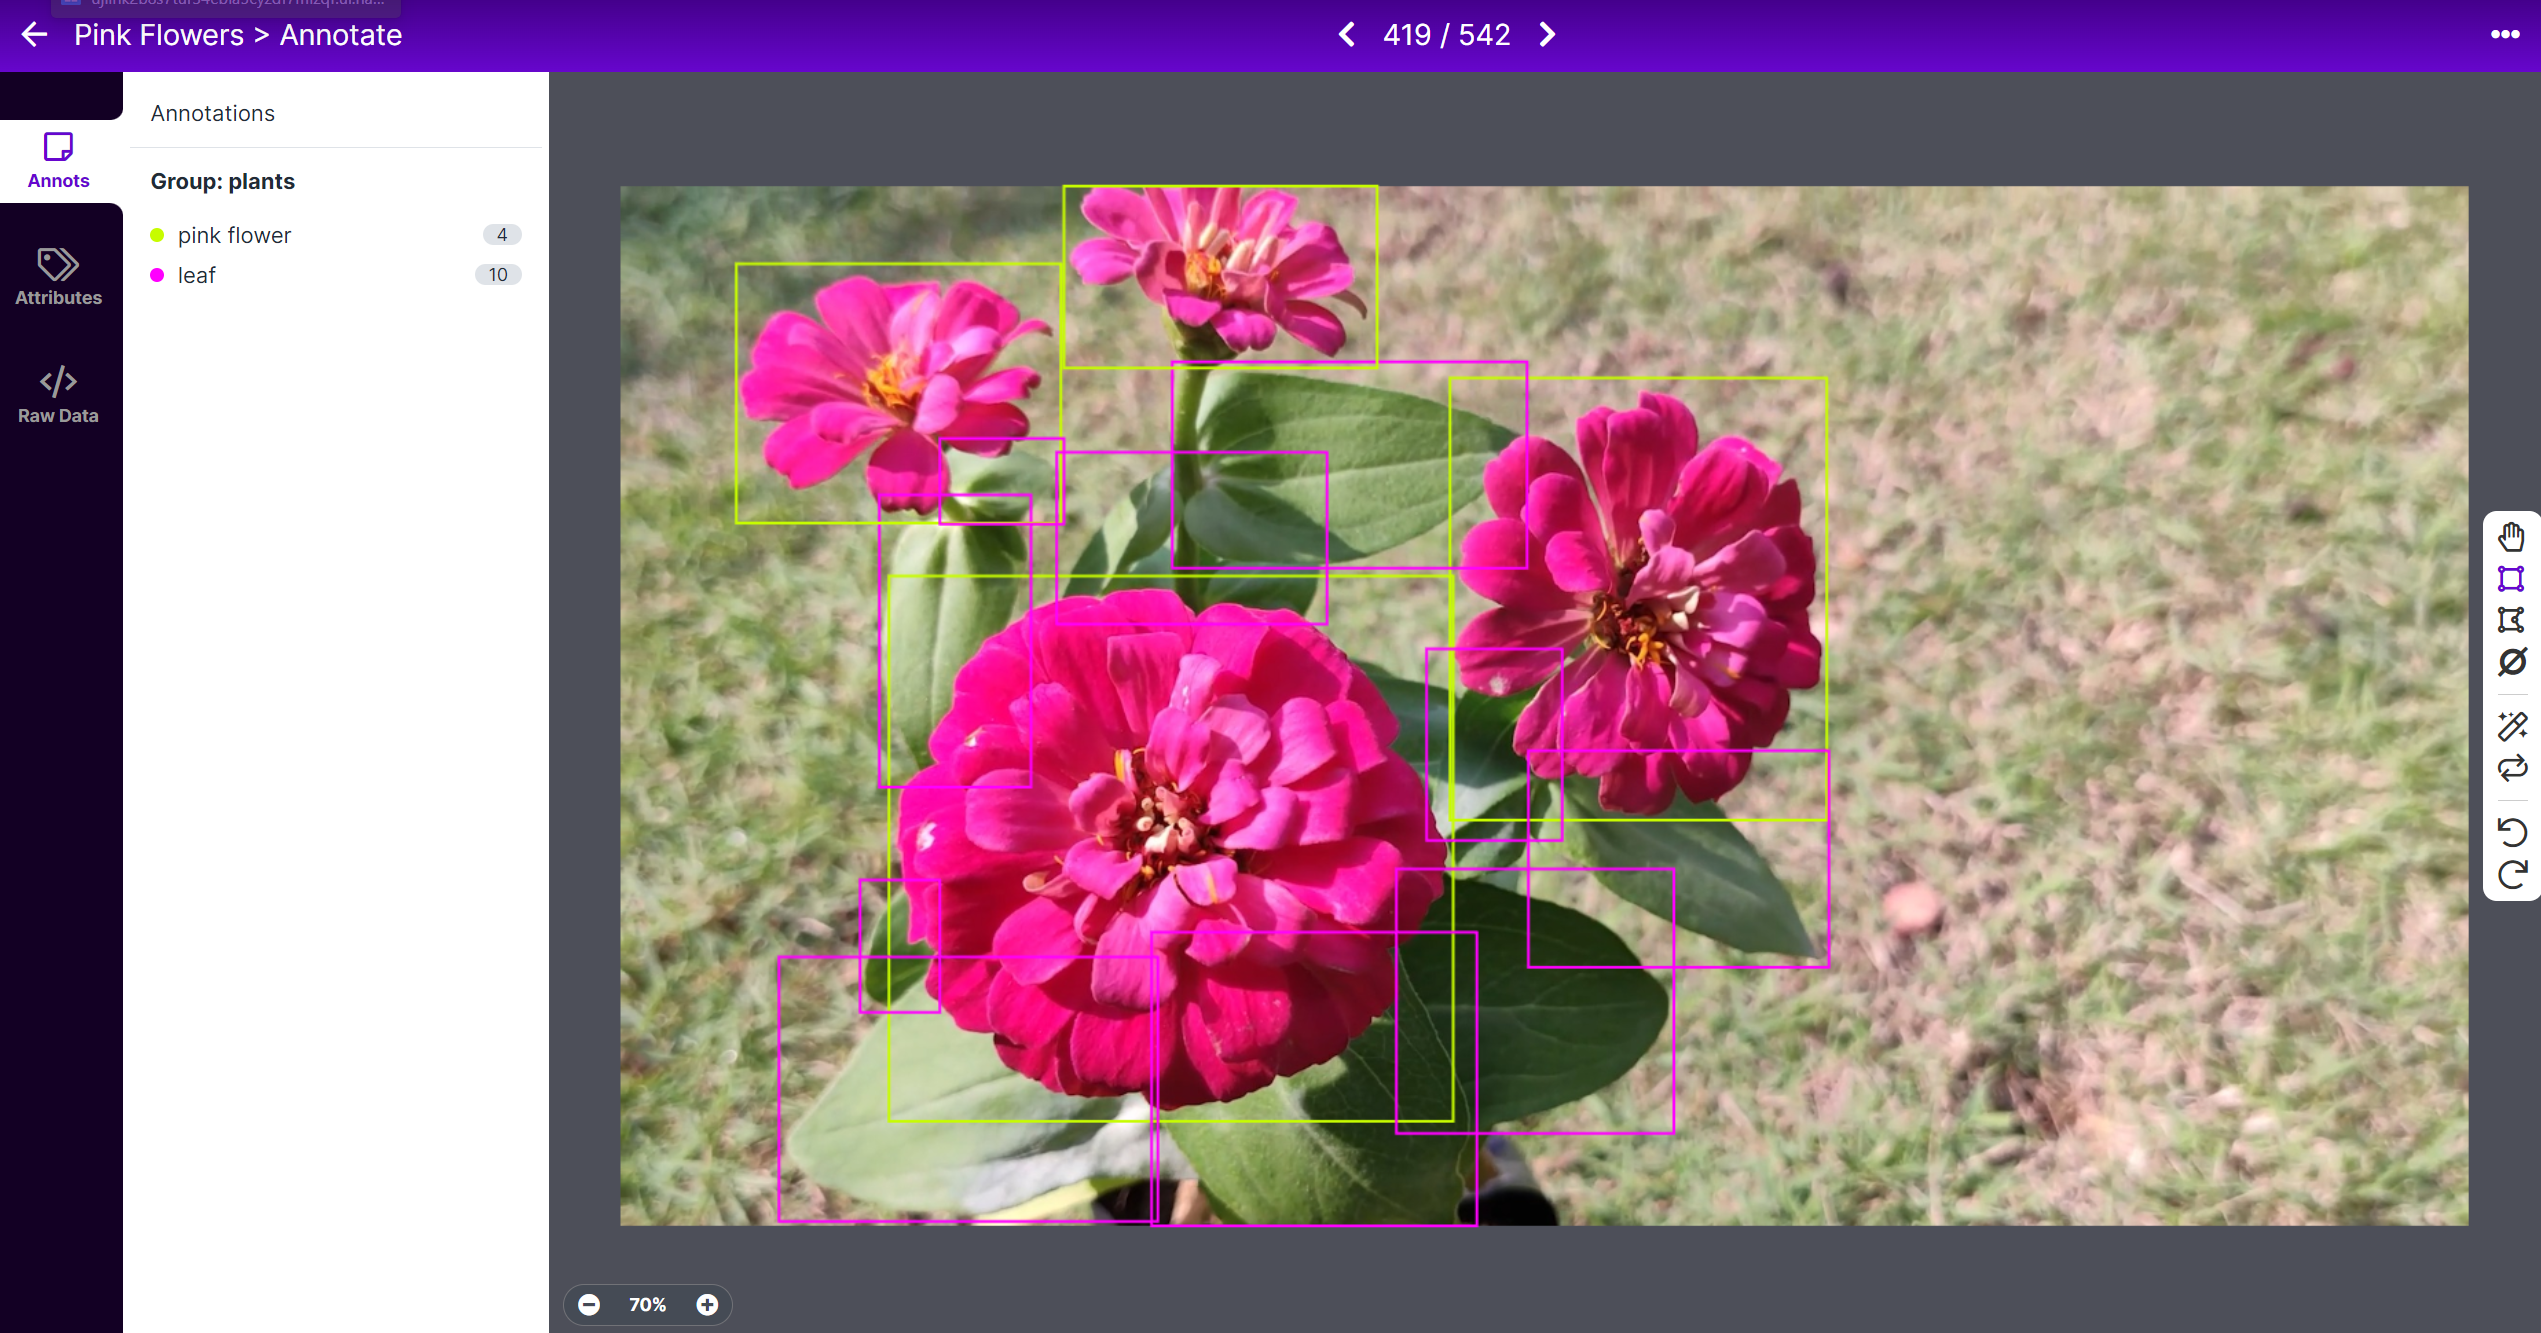
Task: Click the leaf count badge 10
Action: 498,275
